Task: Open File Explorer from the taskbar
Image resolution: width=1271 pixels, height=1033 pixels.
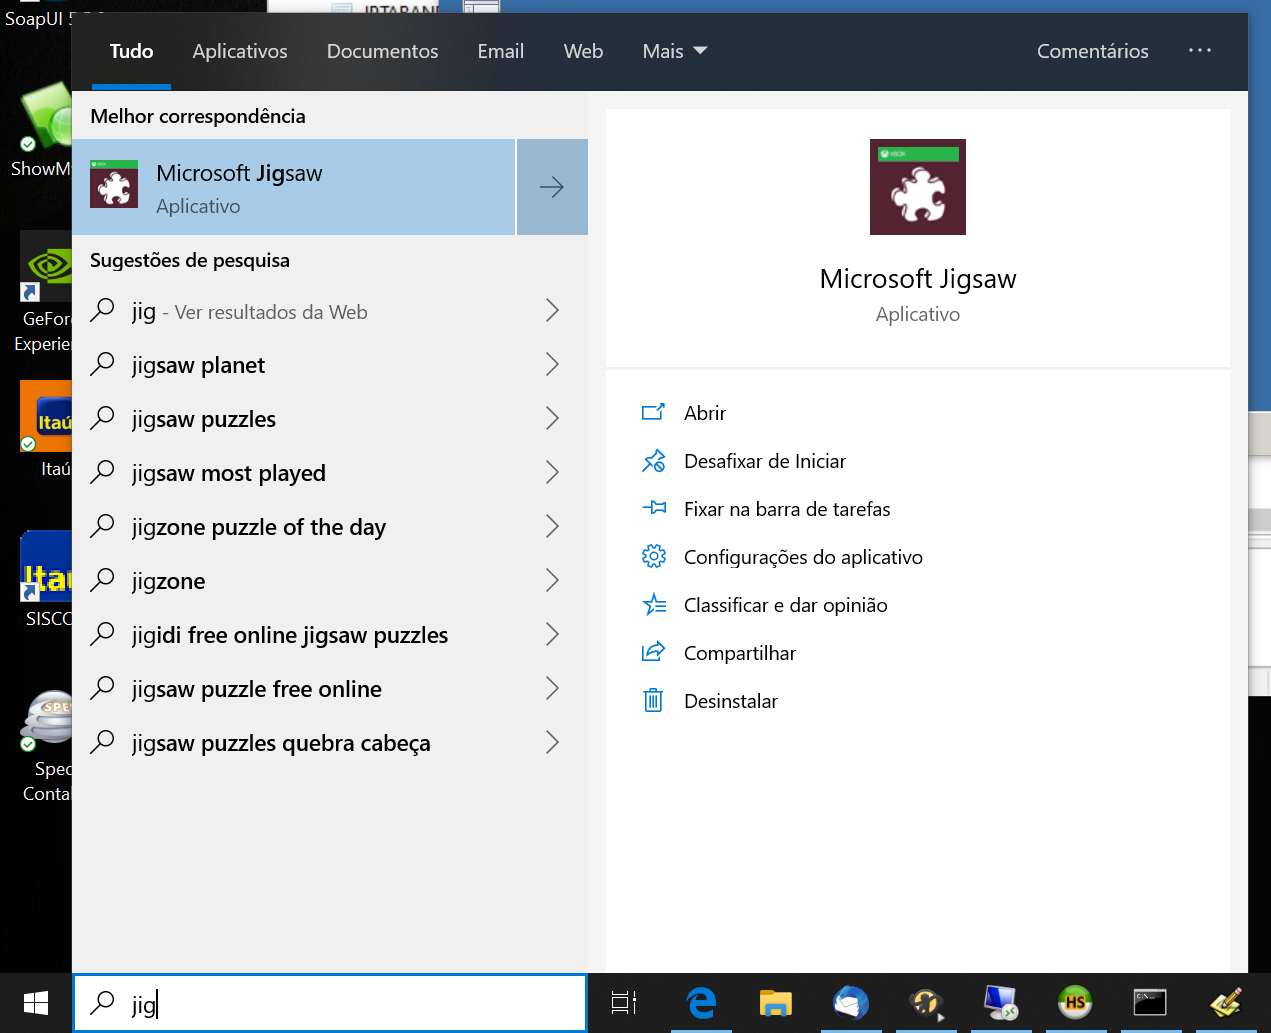Action: coord(775,1002)
